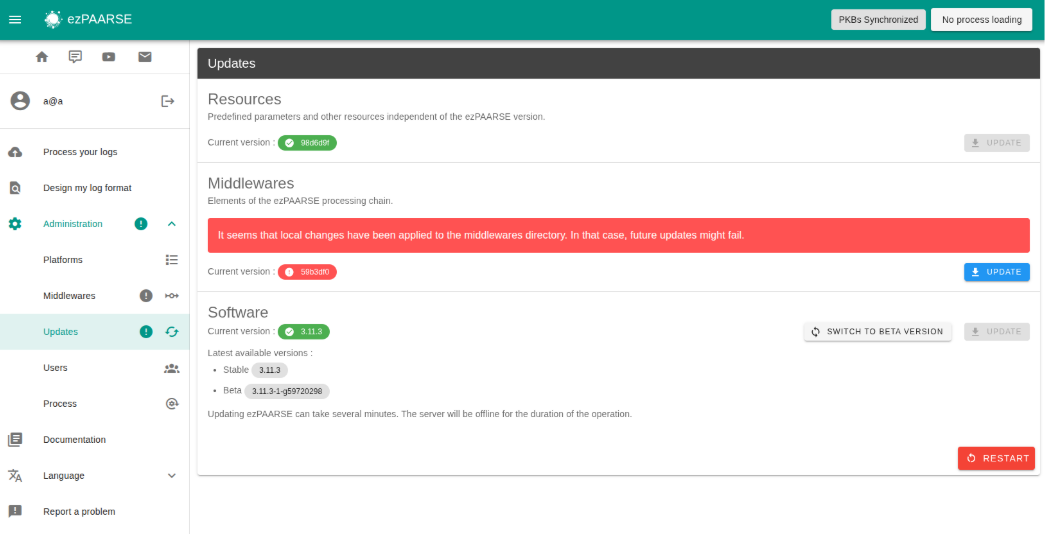Screen dimensions: 1045x535
Task: Click the Administration alert badge
Action: (141, 224)
